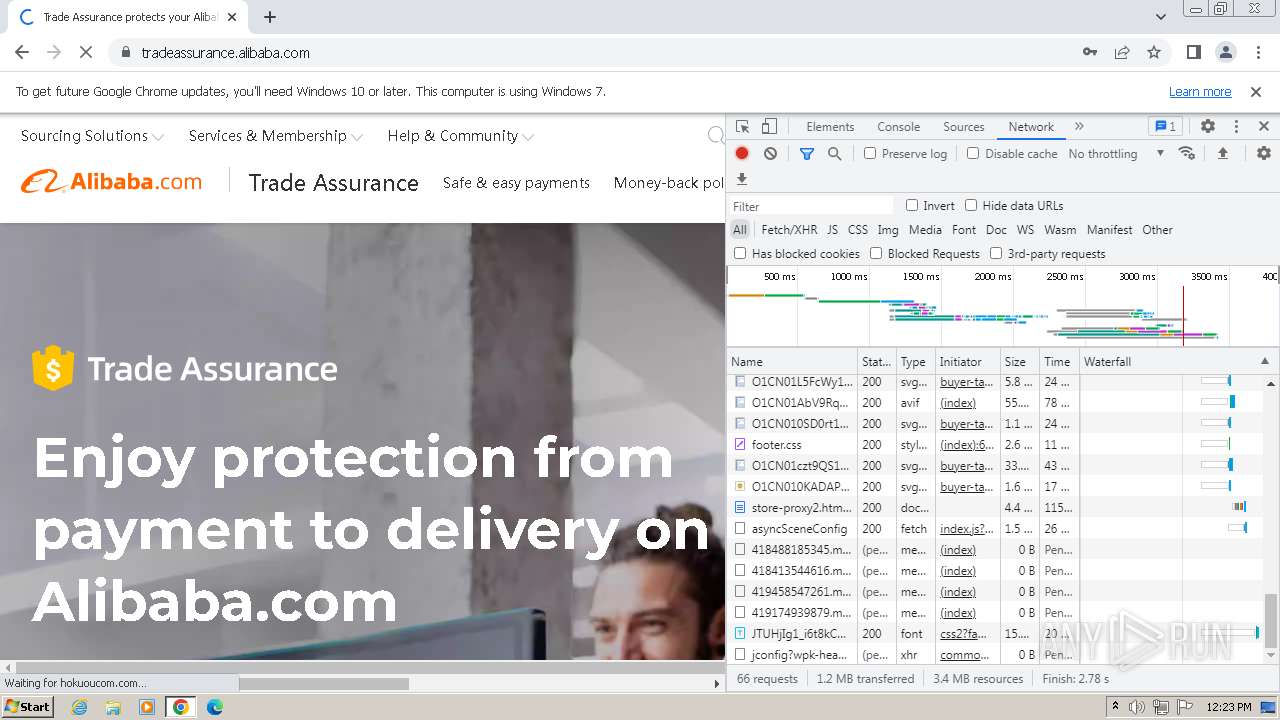Dismiss the Chrome update notification bar

point(1256,91)
